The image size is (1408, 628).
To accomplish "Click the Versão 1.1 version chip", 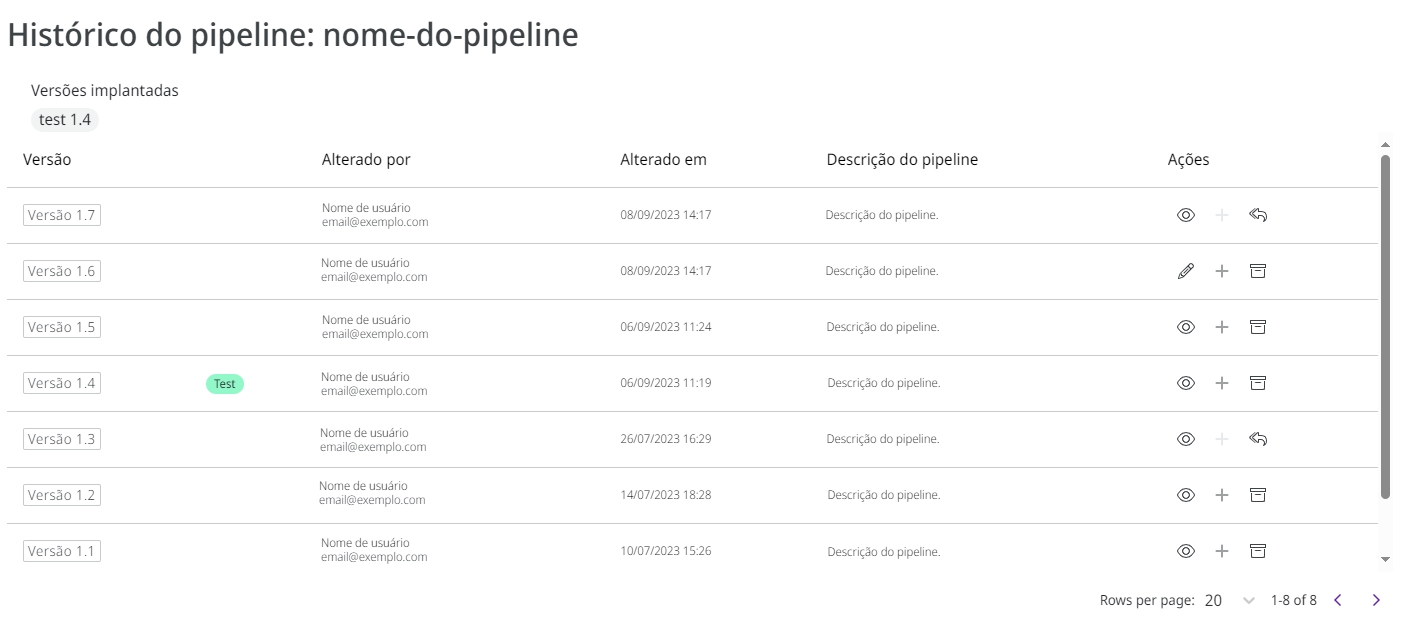I will pos(61,550).
